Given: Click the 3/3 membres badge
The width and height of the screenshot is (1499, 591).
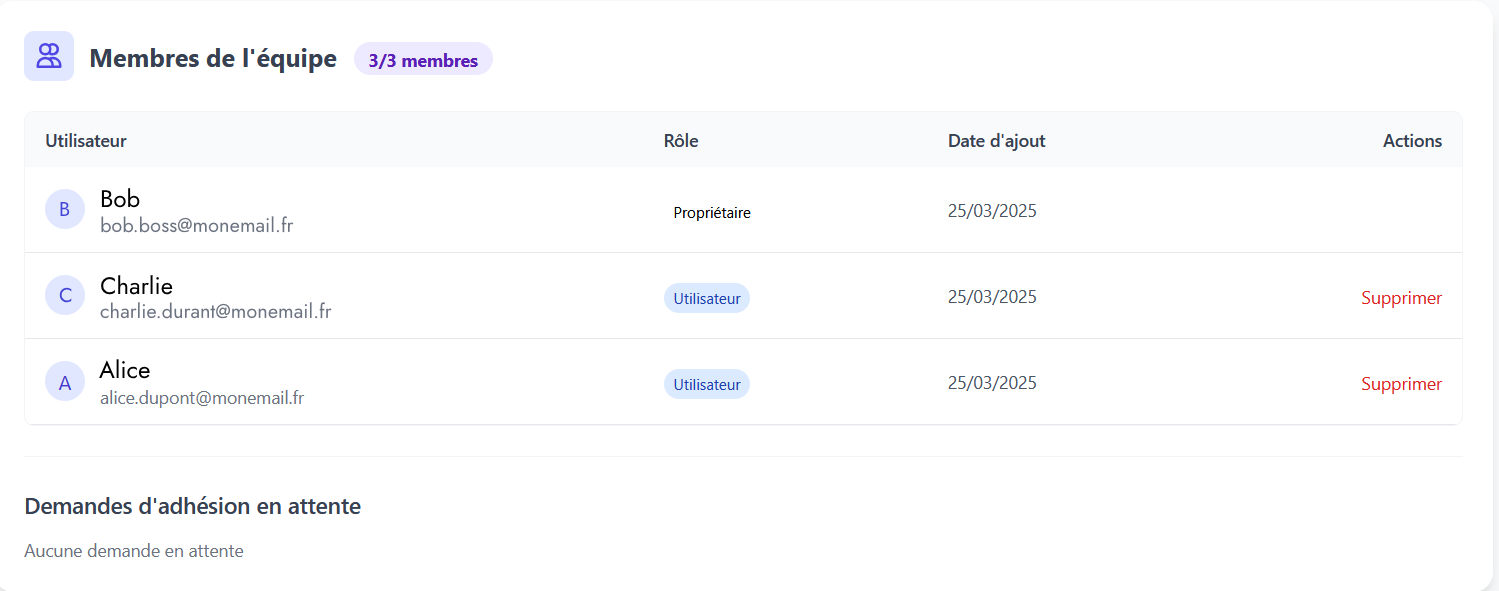Looking at the screenshot, I should coord(423,60).
